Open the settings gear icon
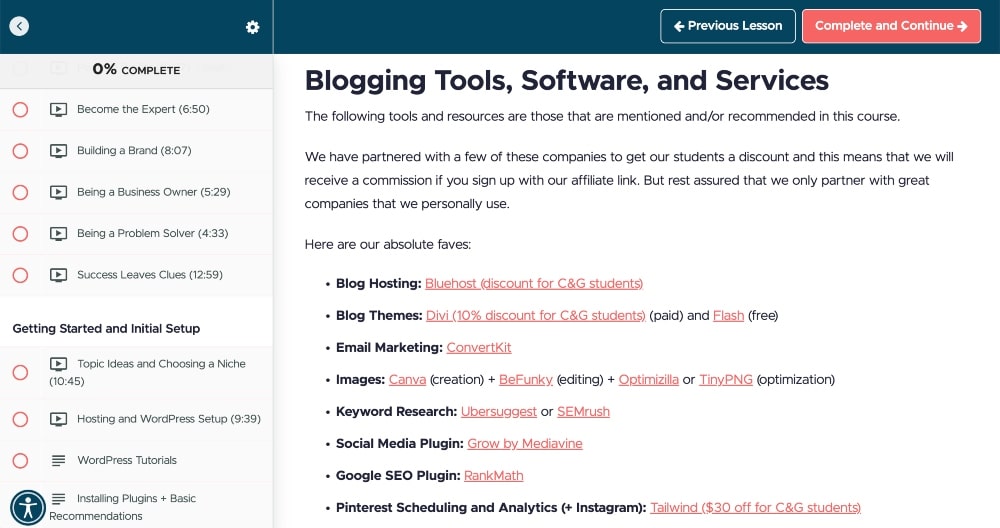Screen dimensions: 1000x528 (x=253, y=27)
